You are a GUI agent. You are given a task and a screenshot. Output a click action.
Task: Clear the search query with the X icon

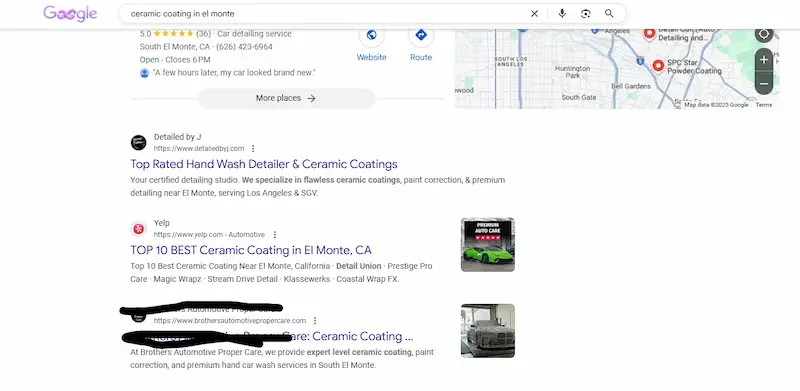pos(534,14)
